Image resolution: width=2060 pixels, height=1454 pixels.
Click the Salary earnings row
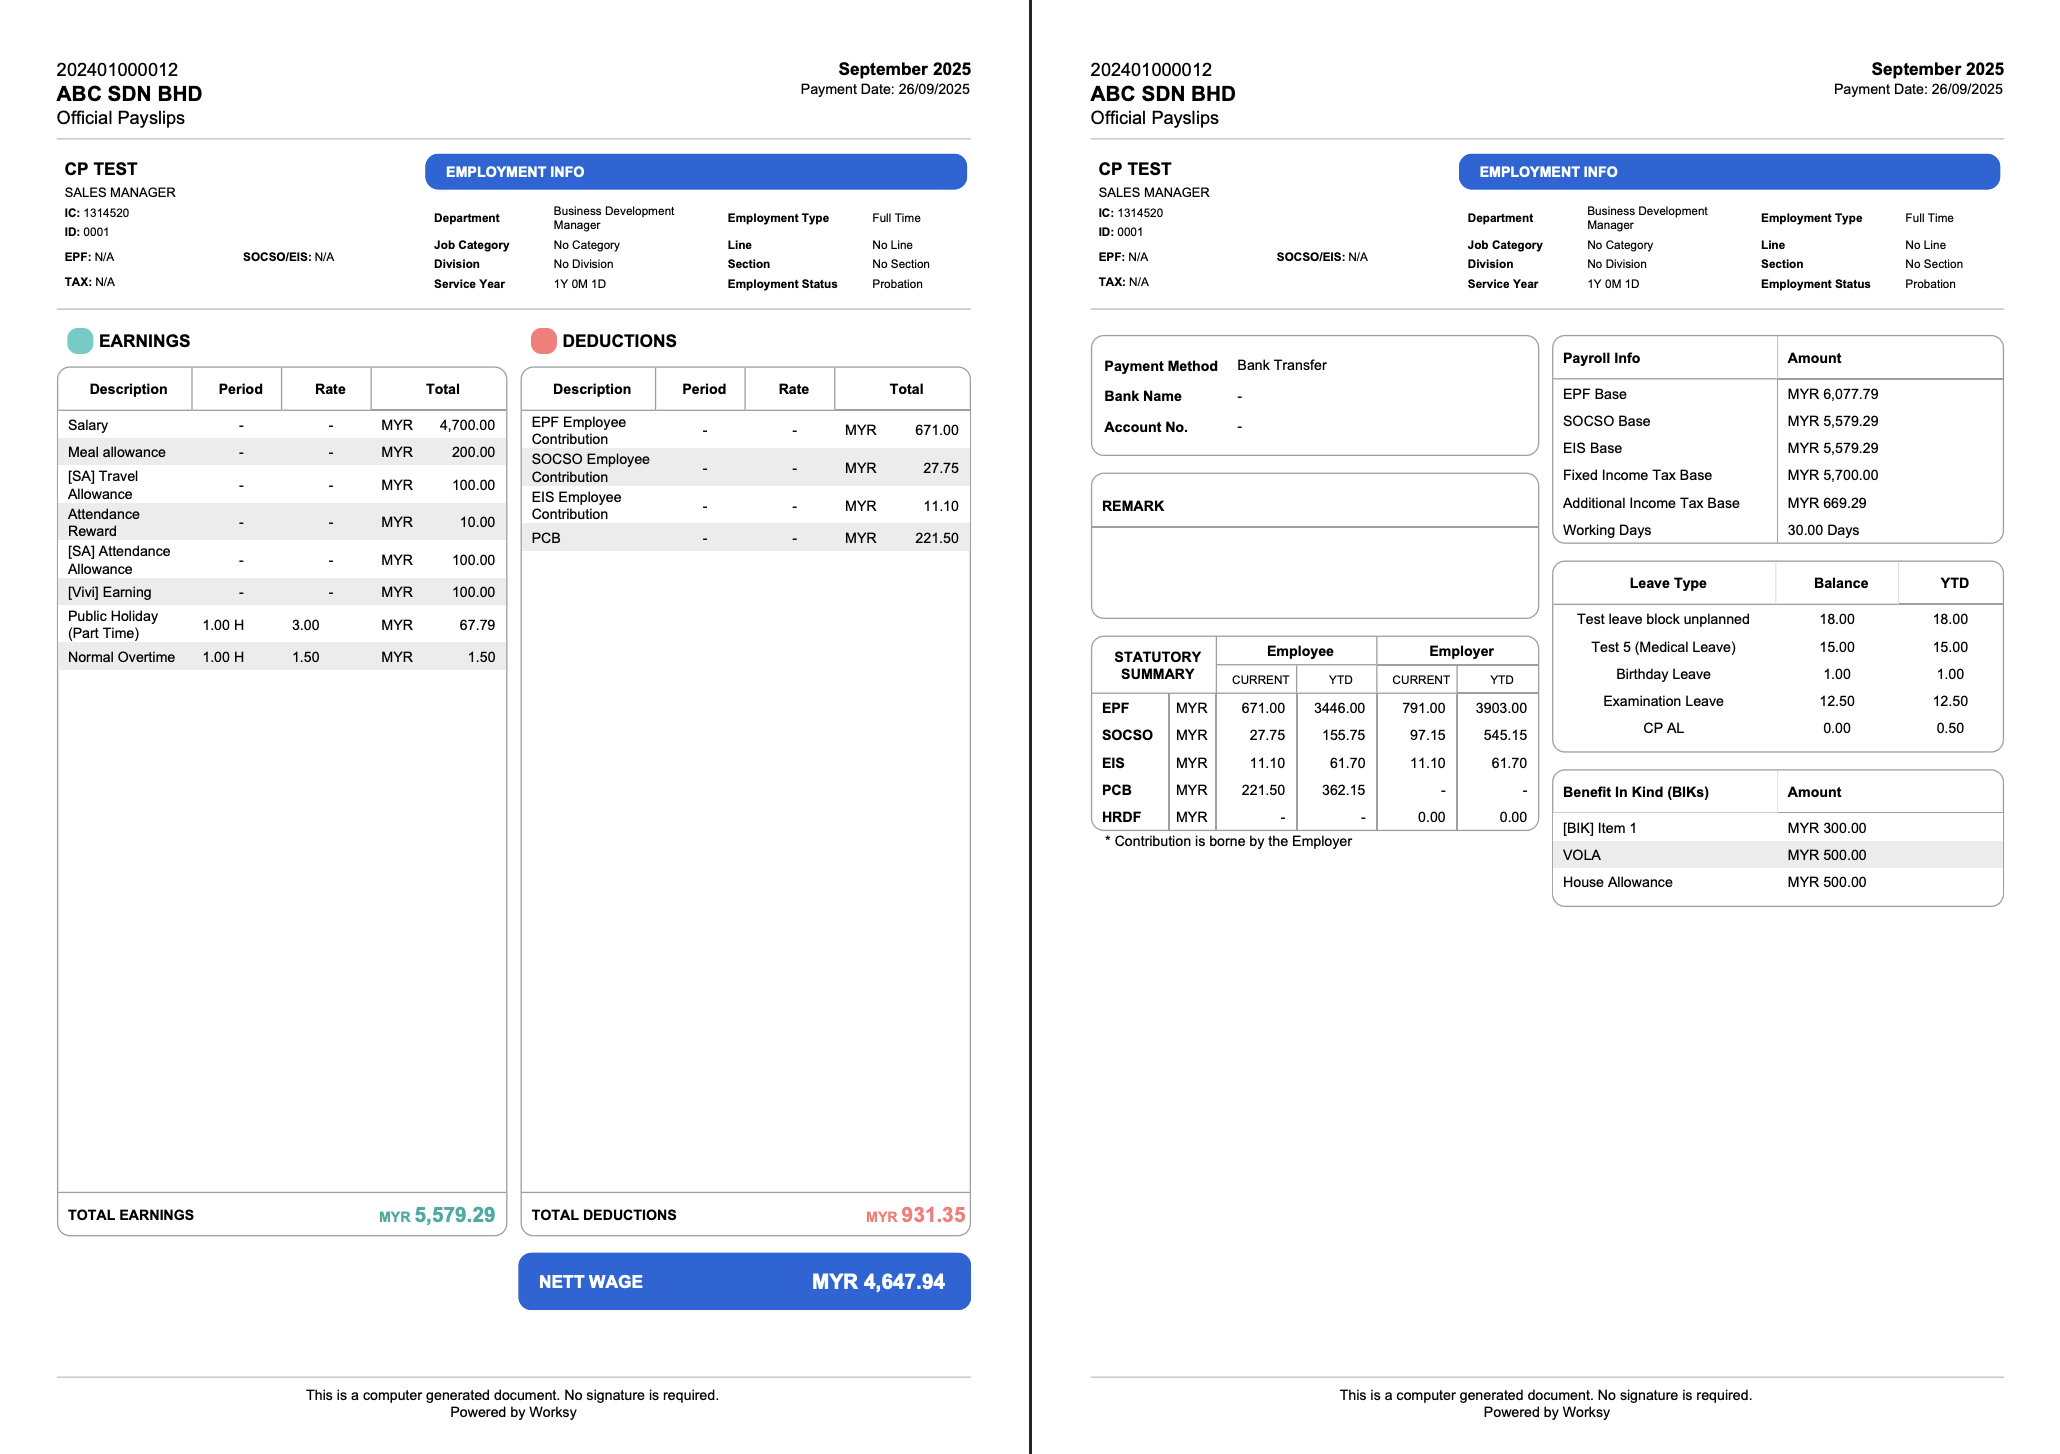point(281,425)
